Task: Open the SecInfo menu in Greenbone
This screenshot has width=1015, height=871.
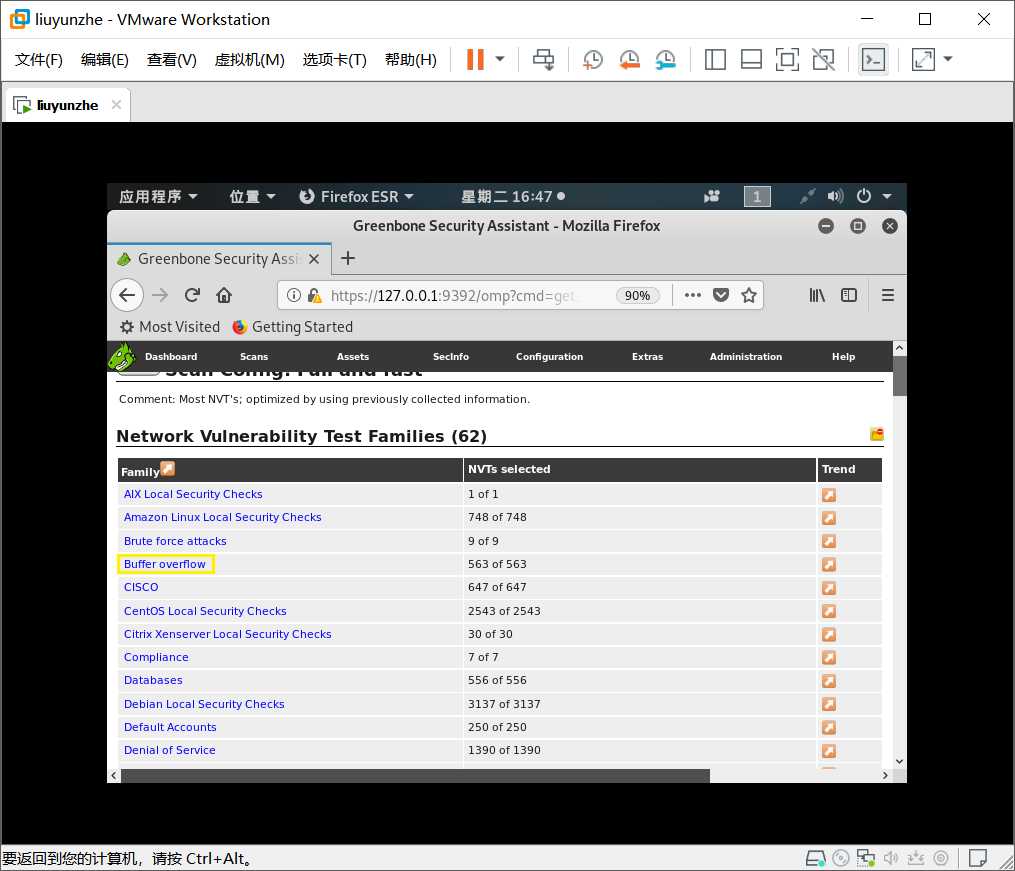Action: pos(451,357)
